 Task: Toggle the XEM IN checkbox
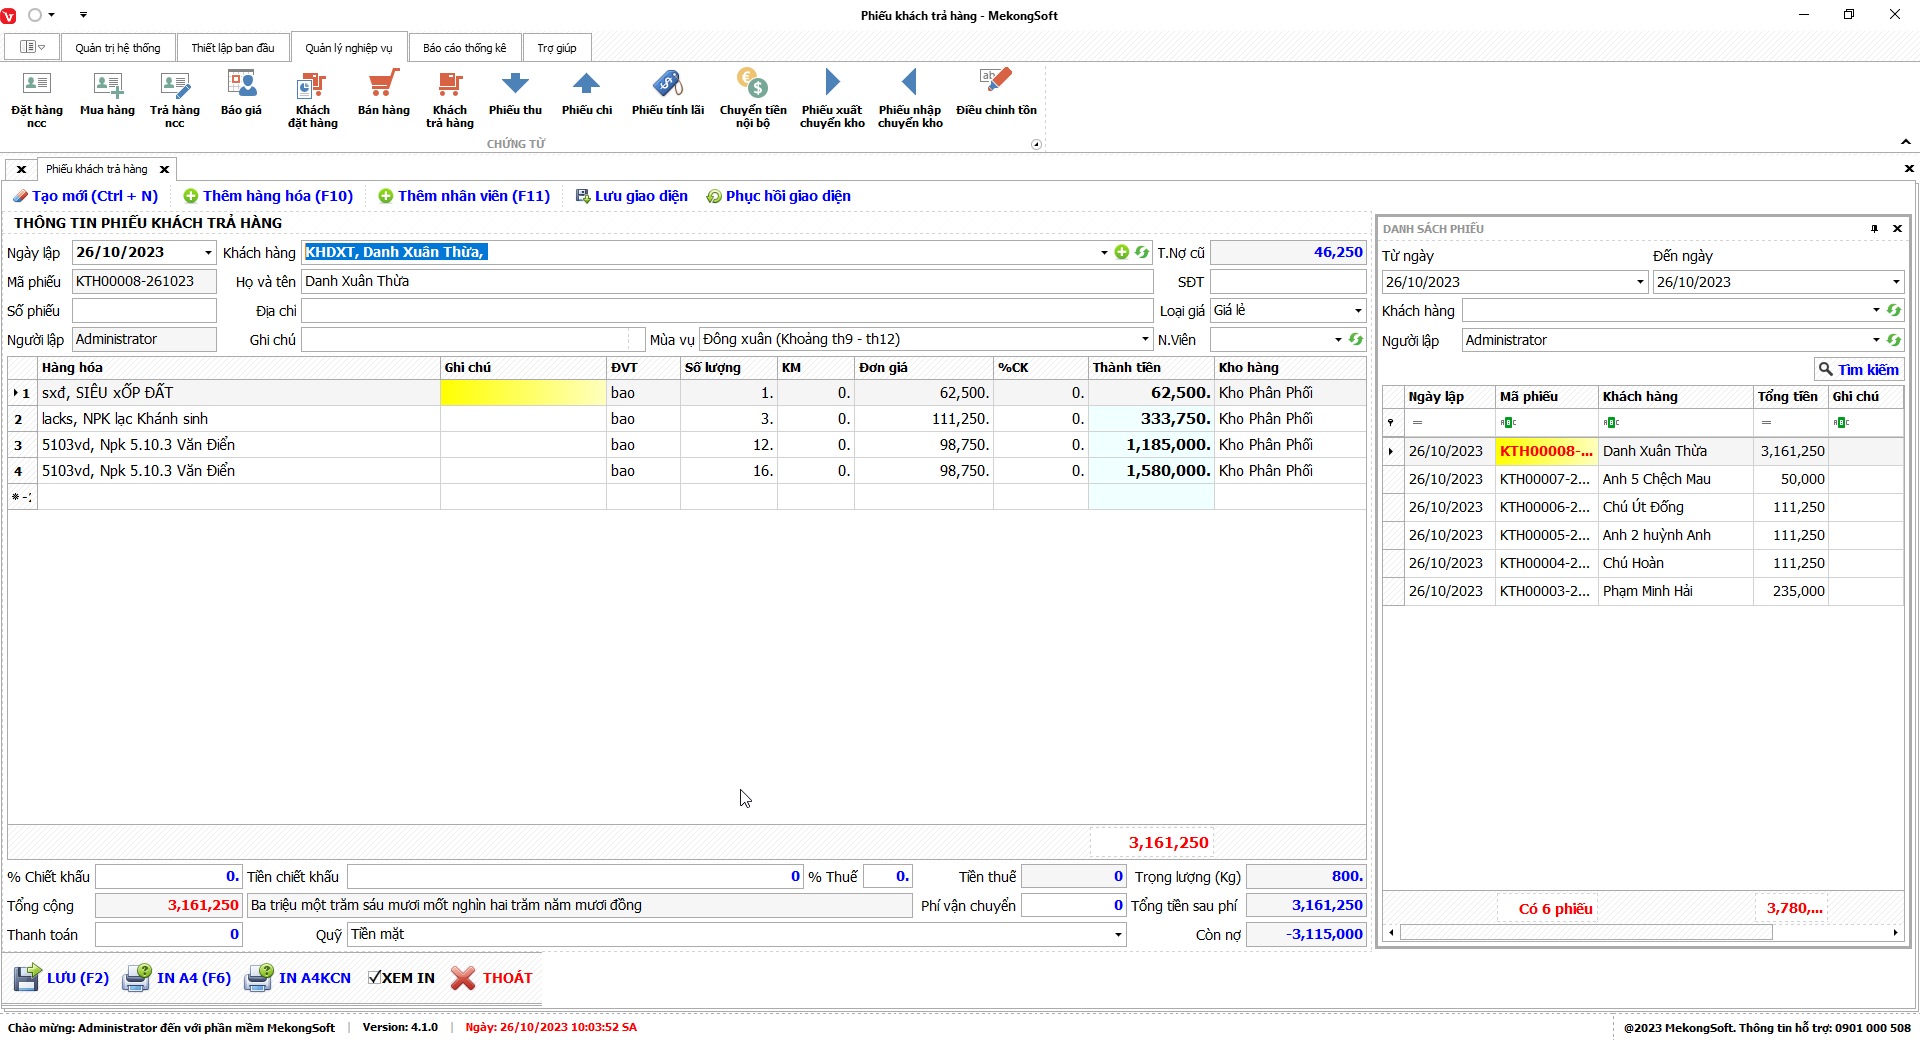click(x=375, y=978)
